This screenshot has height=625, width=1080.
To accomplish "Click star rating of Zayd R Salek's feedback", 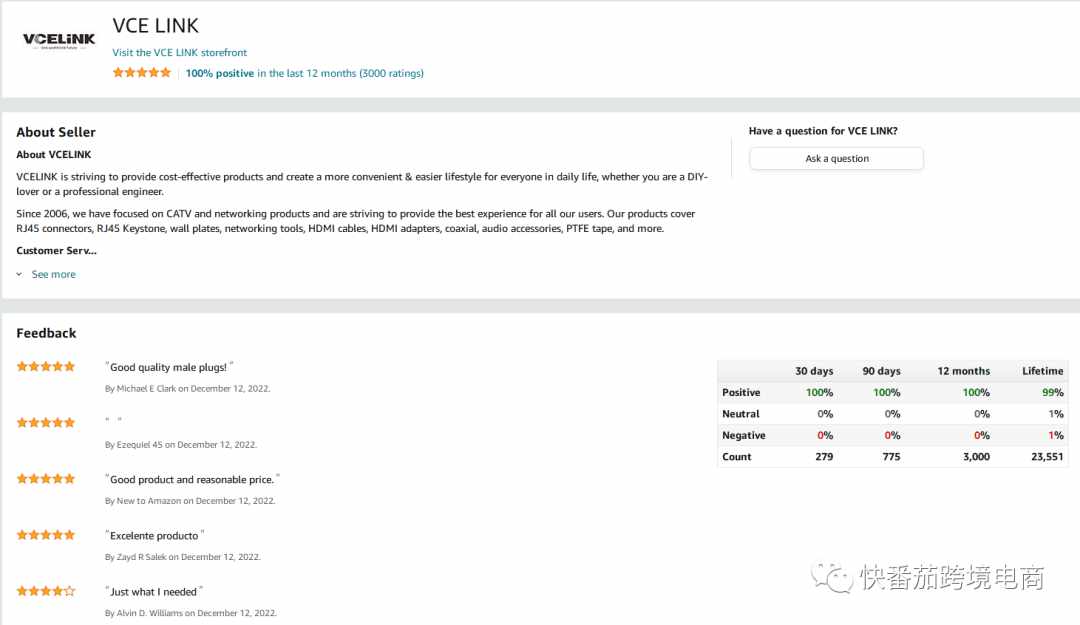I will pyautogui.click(x=46, y=535).
